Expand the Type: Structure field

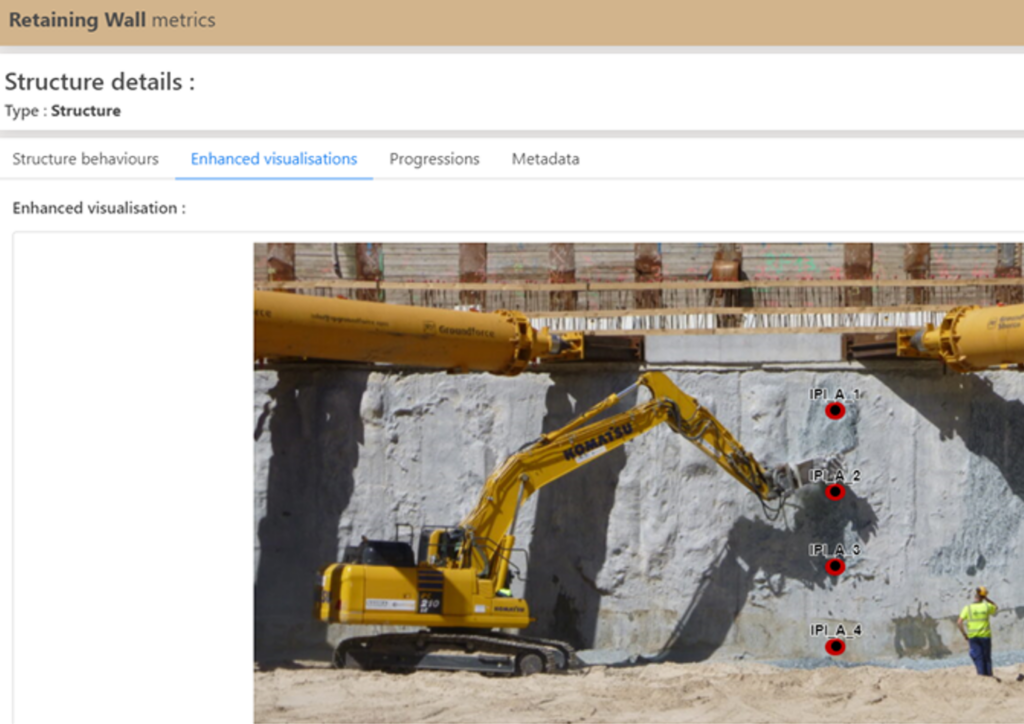click(63, 111)
